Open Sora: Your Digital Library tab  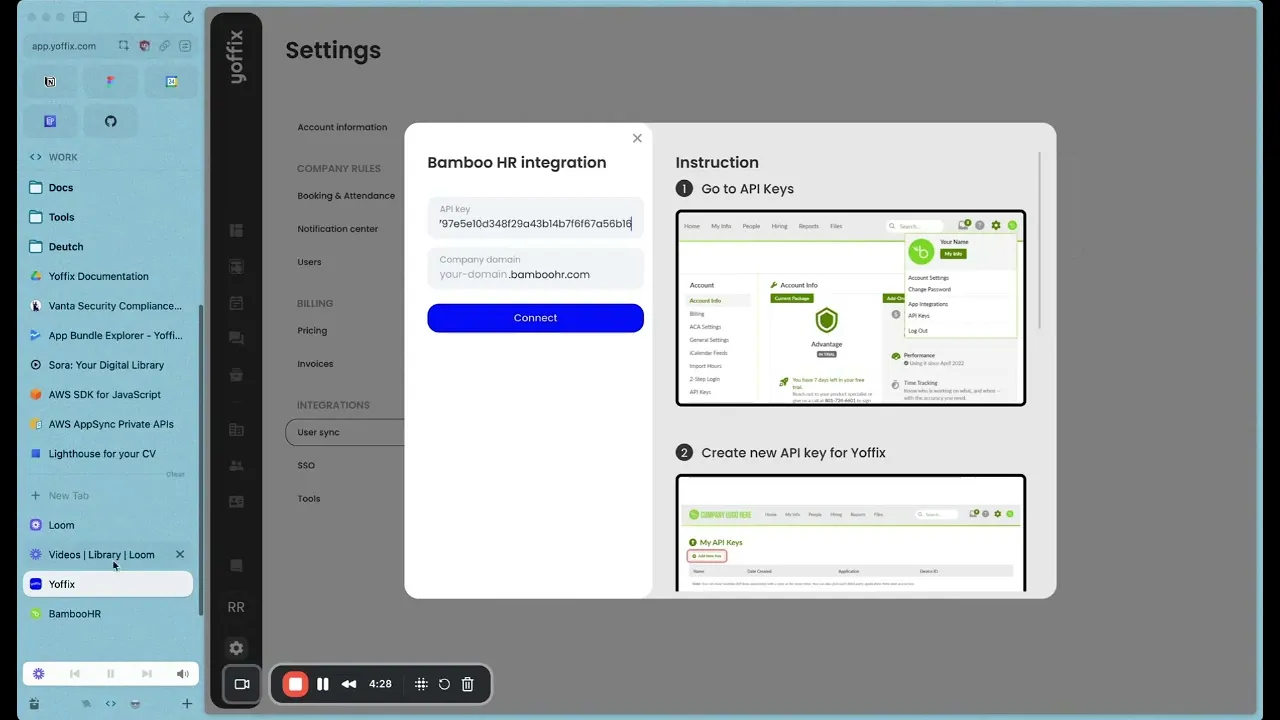(110, 365)
